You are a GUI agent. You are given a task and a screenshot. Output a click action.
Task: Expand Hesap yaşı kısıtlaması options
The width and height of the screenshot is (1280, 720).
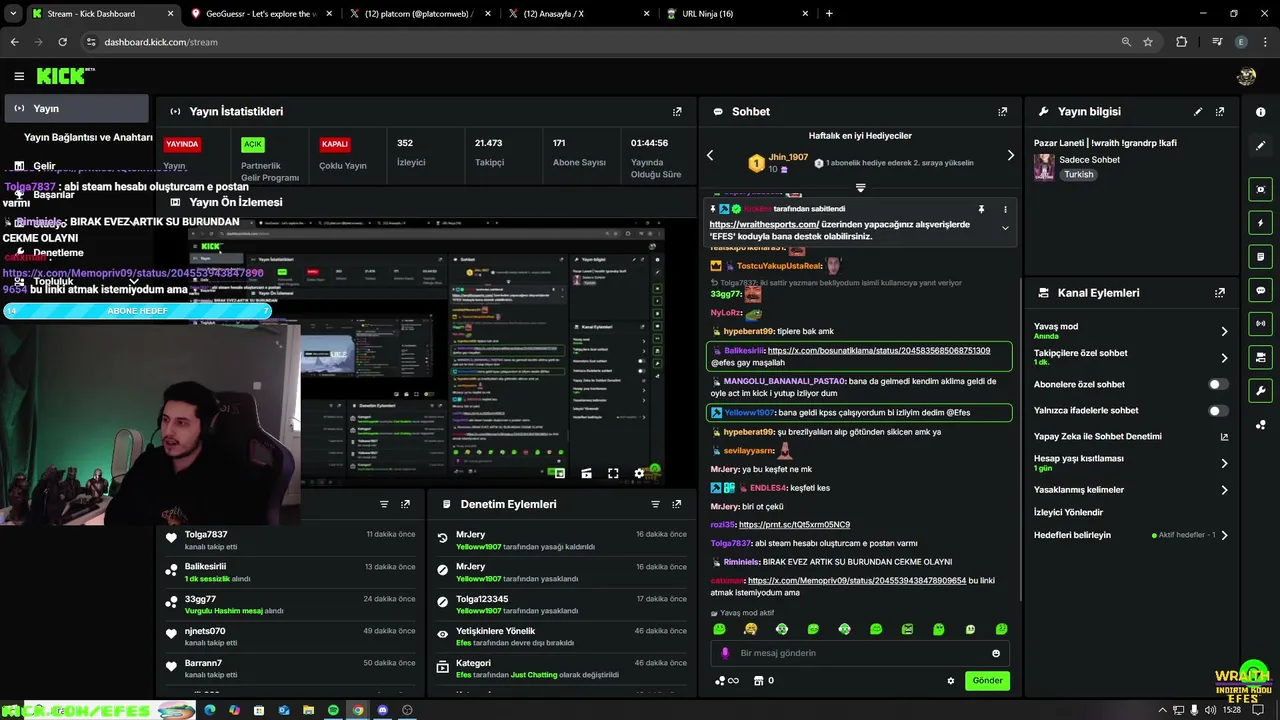point(1224,463)
